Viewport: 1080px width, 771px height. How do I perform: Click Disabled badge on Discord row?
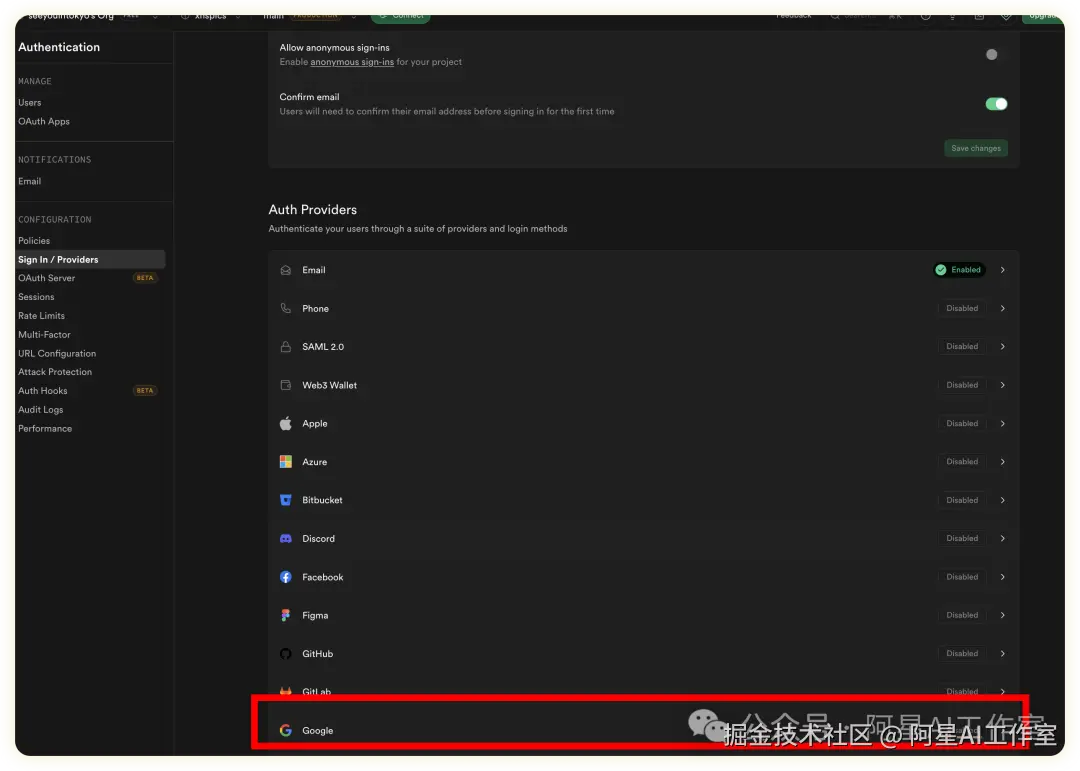click(x=962, y=538)
